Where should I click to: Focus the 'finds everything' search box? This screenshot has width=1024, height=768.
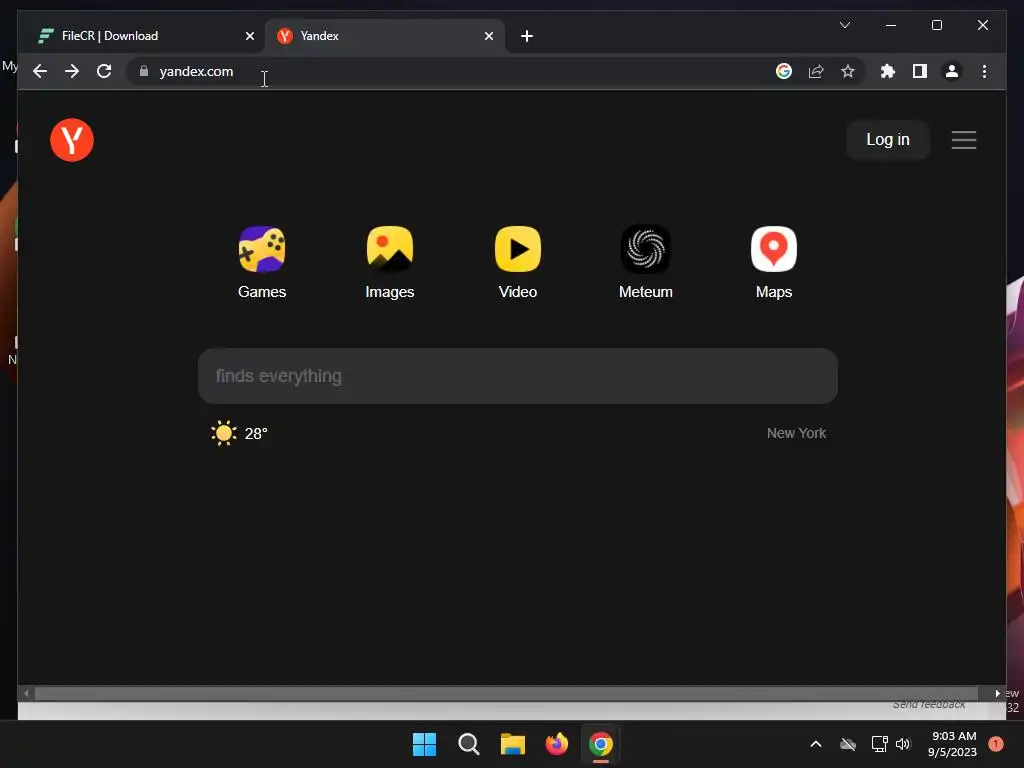coord(518,376)
